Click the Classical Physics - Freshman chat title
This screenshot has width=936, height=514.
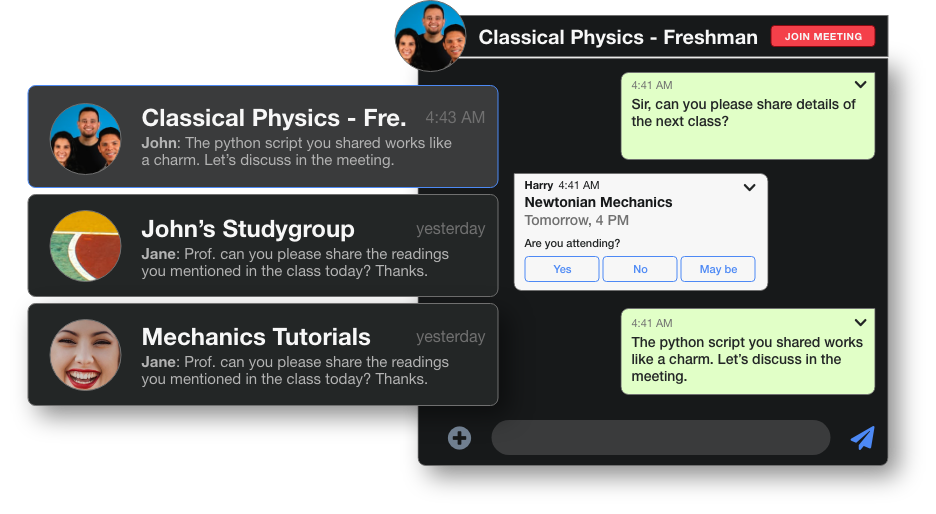click(x=618, y=37)
